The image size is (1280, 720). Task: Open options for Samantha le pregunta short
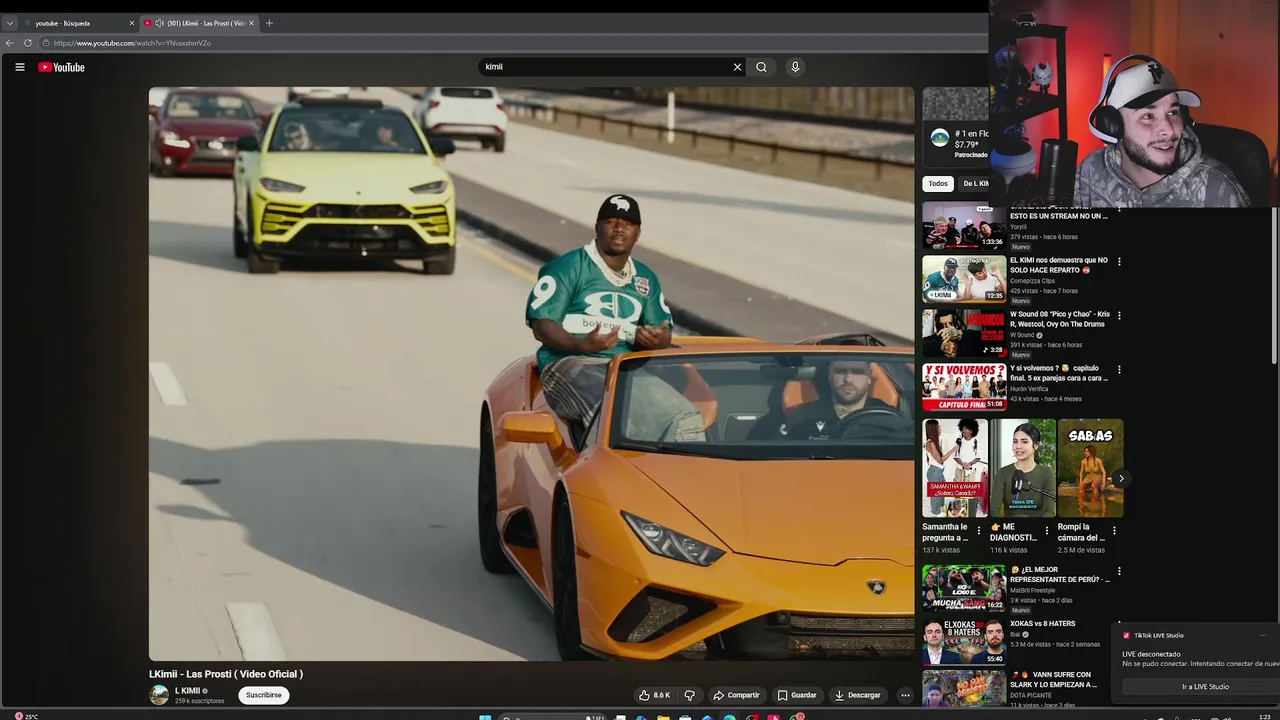pos(979,531)
